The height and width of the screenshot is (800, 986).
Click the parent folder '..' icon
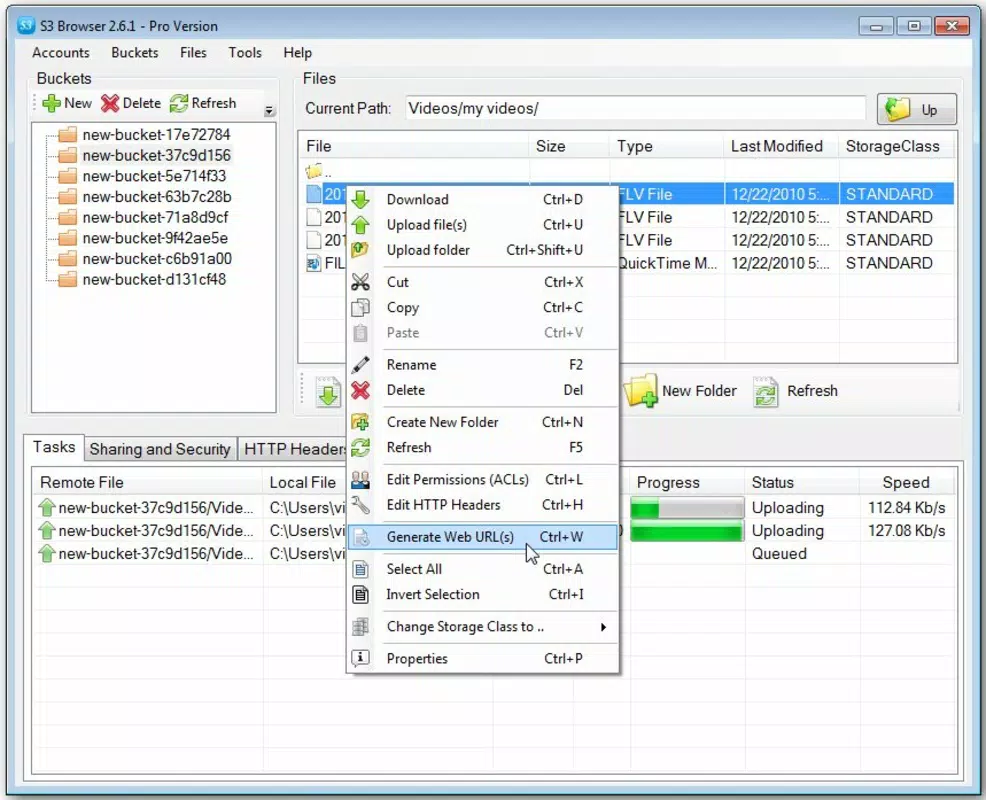click(314, 170)
